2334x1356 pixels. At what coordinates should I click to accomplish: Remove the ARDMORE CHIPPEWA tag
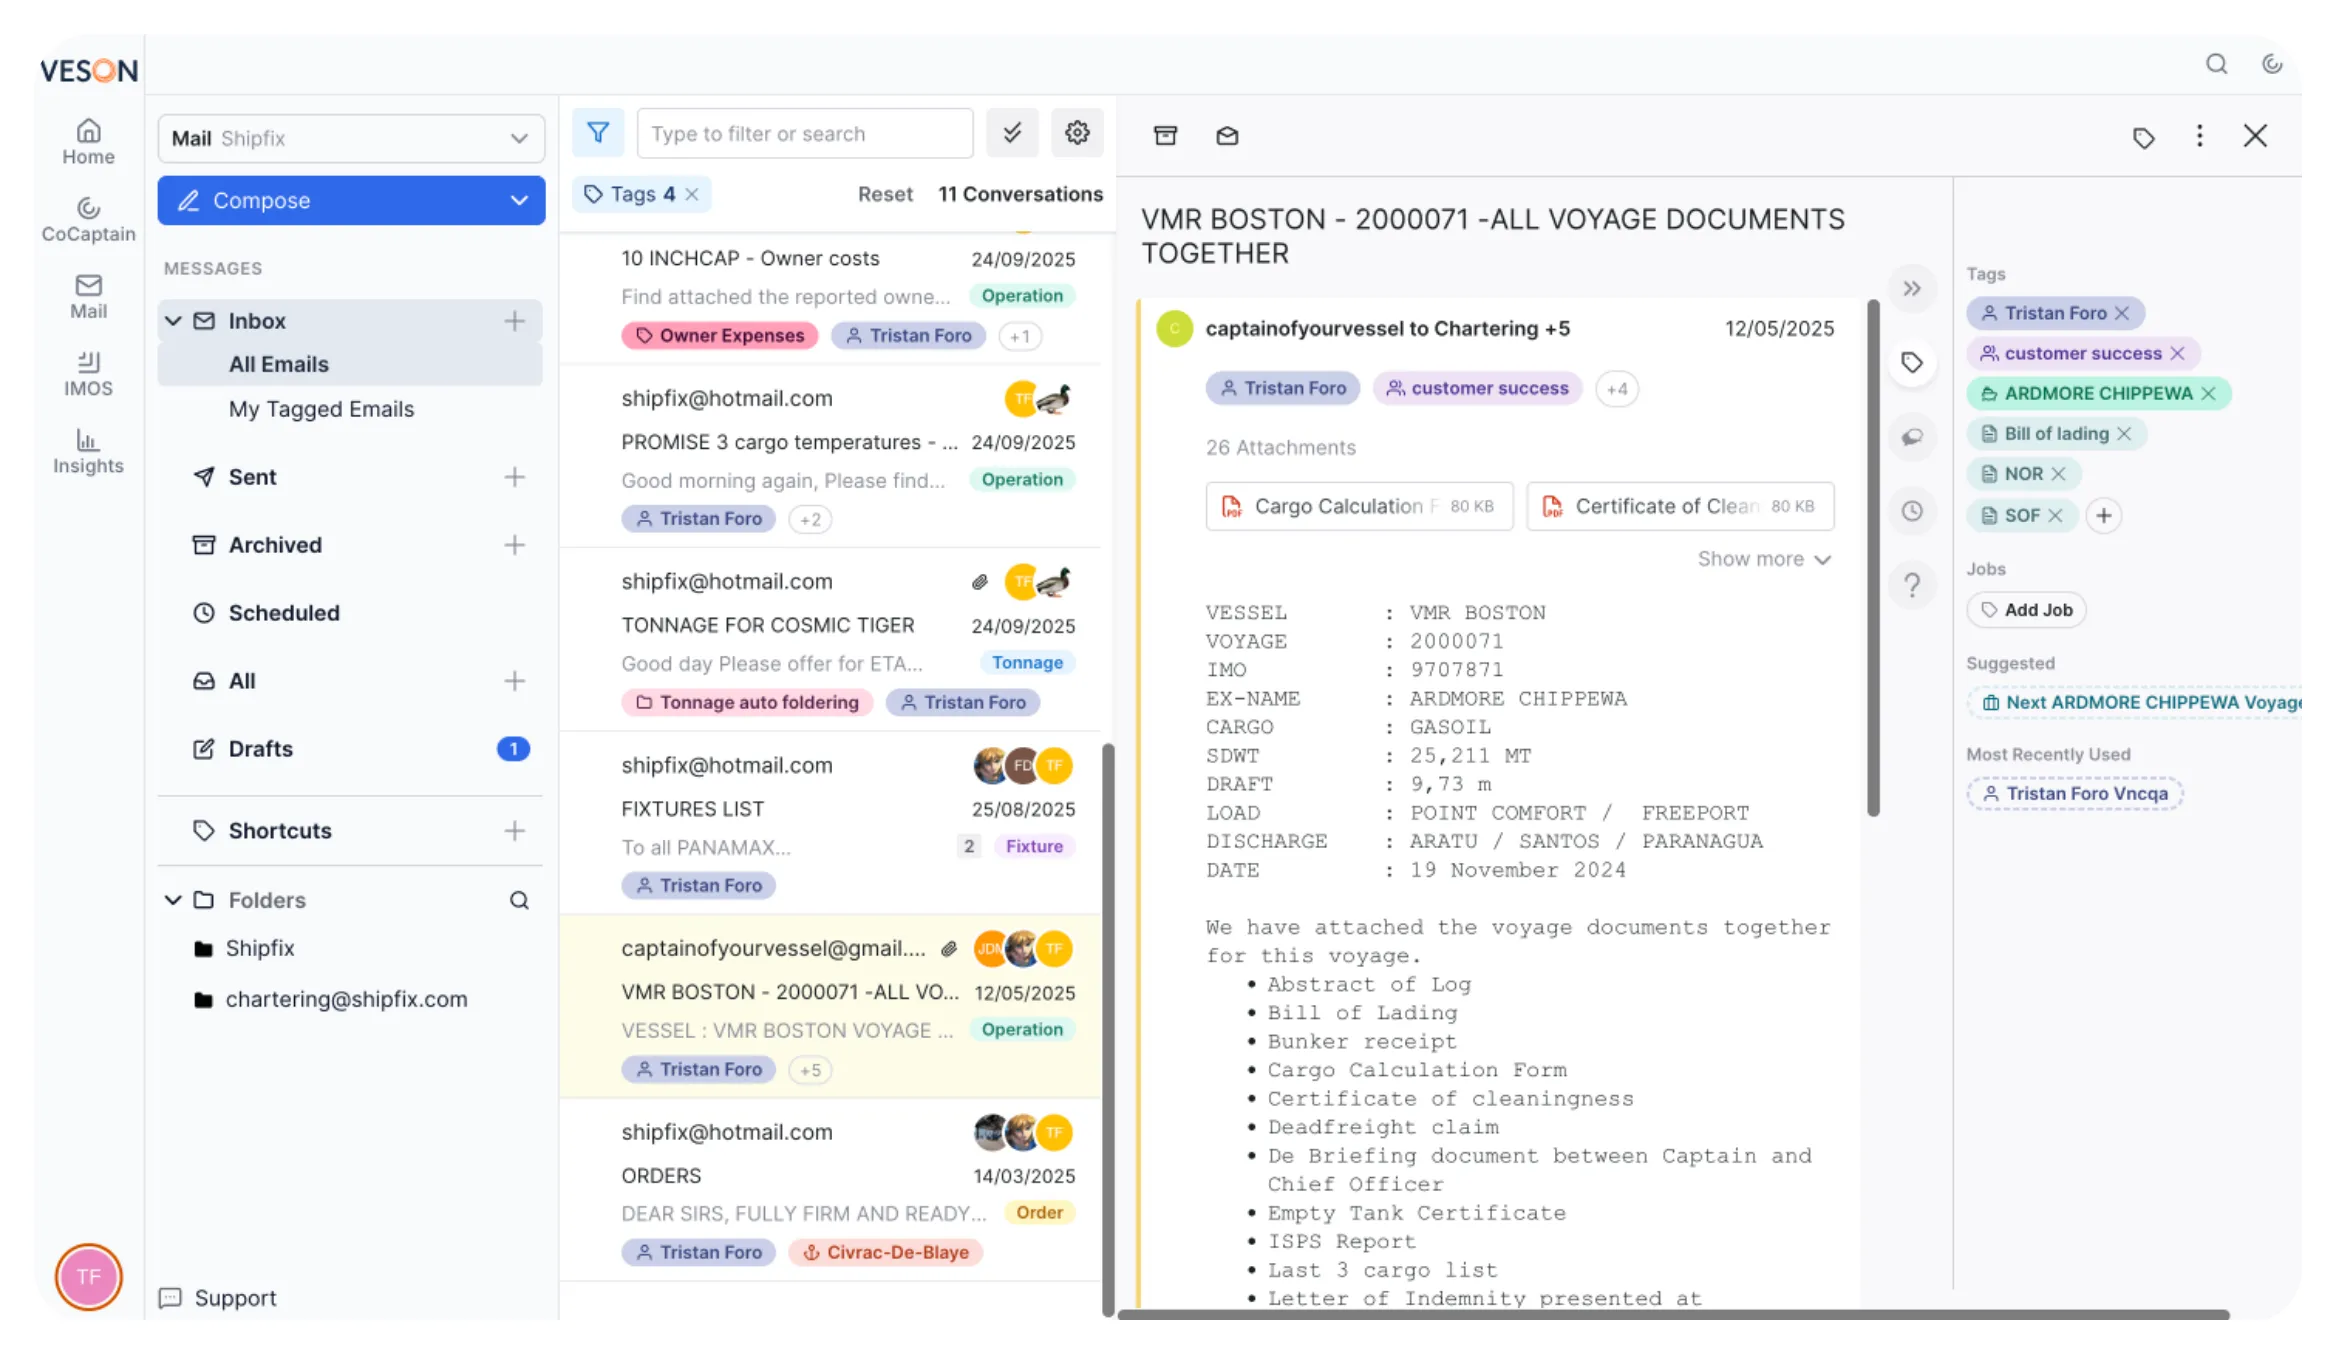(2209, 393)
